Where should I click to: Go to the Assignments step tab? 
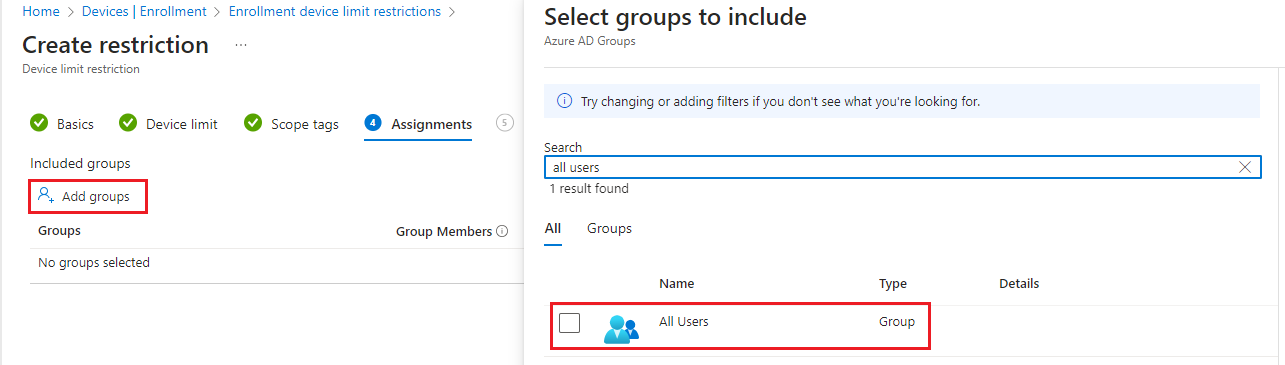(x=418, y=124)
